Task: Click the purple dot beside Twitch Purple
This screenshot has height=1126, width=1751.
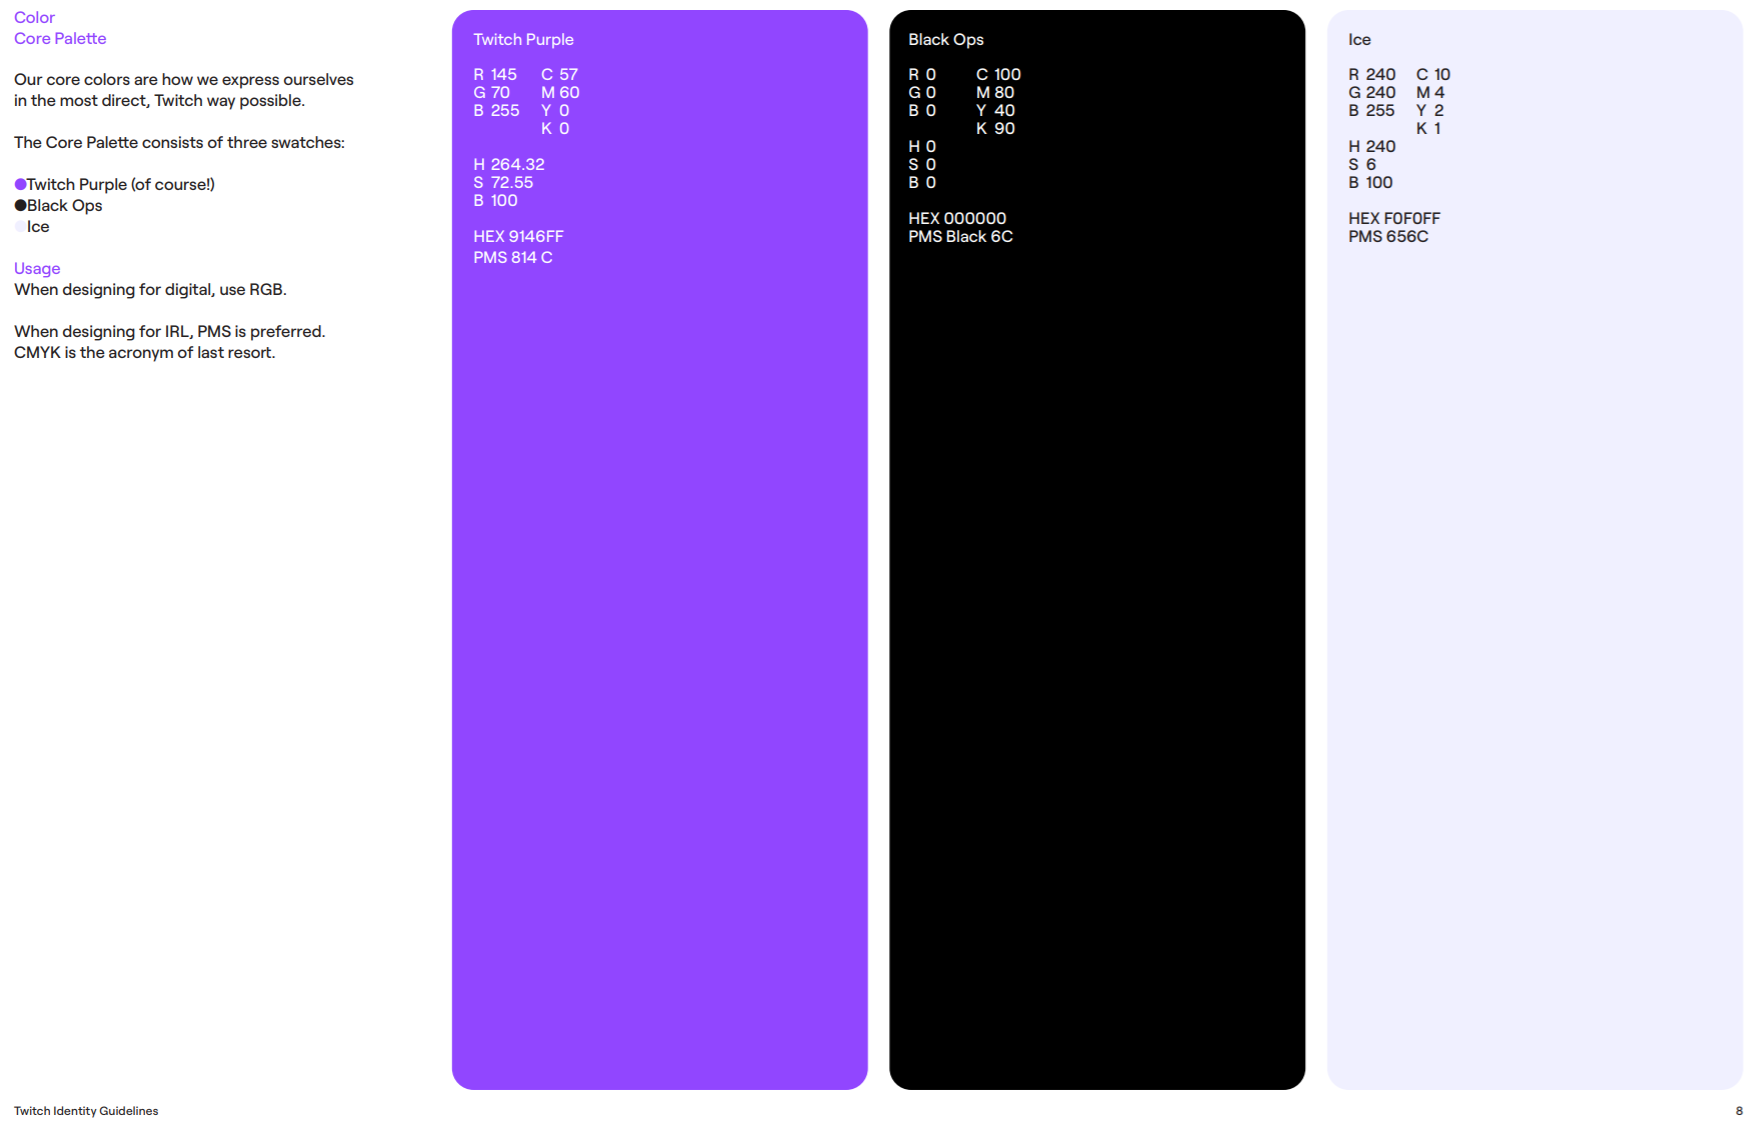Action: pos(20,184)
